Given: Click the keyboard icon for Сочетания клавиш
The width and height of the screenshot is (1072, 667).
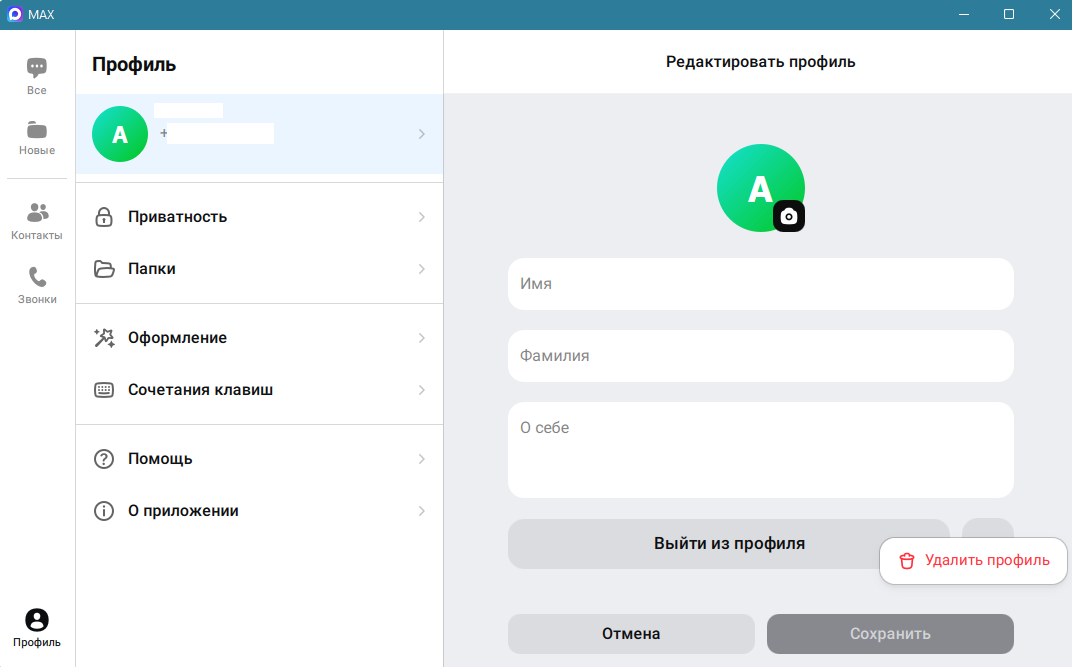Looking at the screenshot, I should pyautogui.click(x=104, y=390).
